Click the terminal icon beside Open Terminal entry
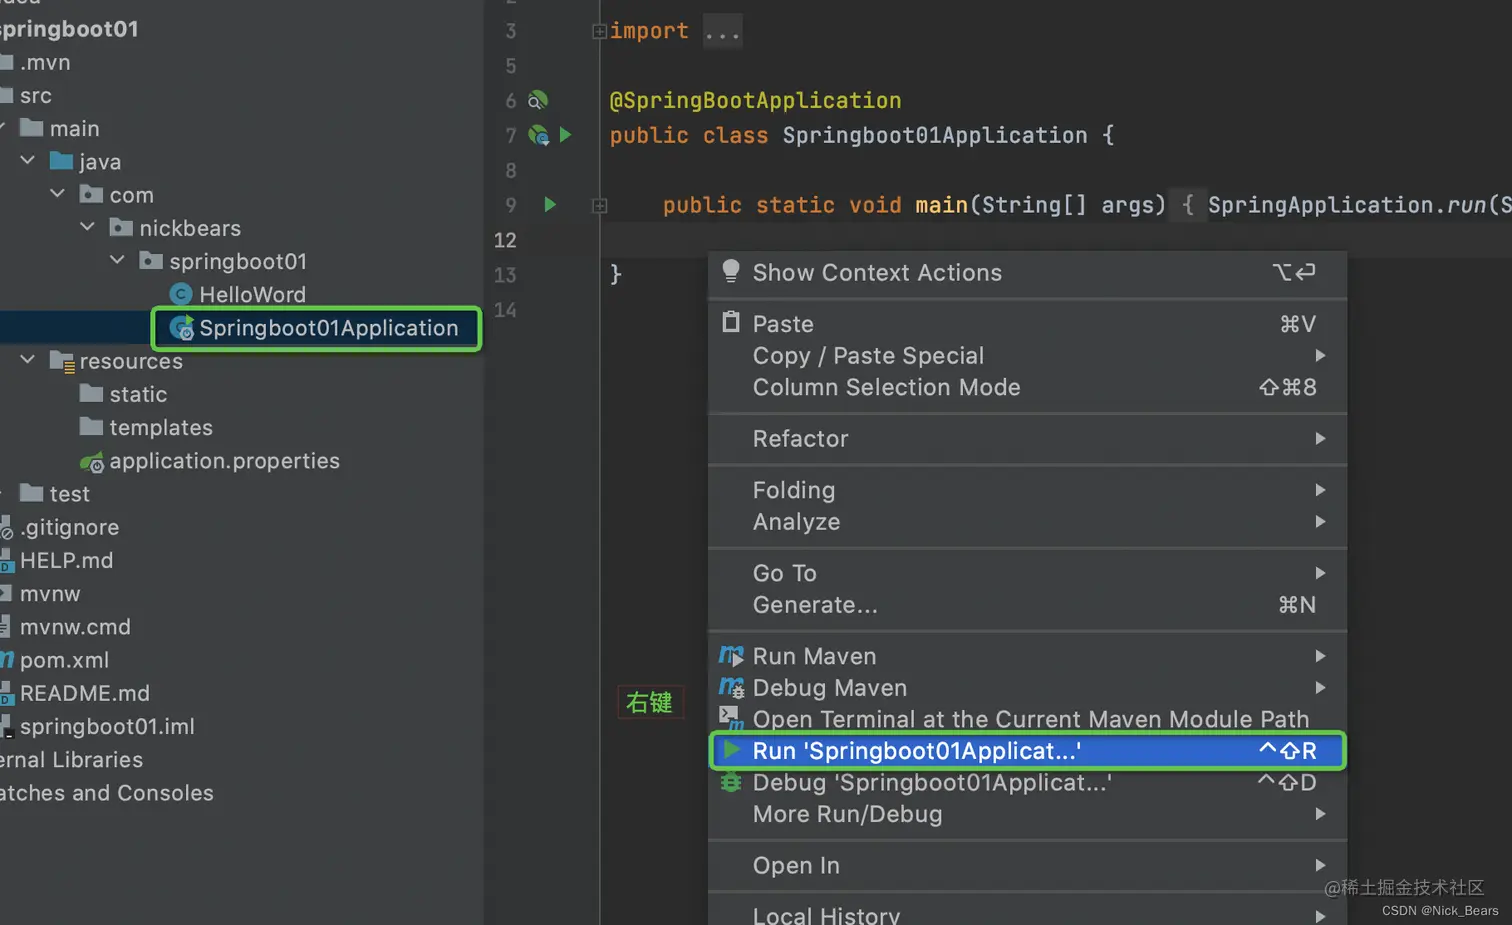The width and height of the screenshot is (1512, 925). 731,718
